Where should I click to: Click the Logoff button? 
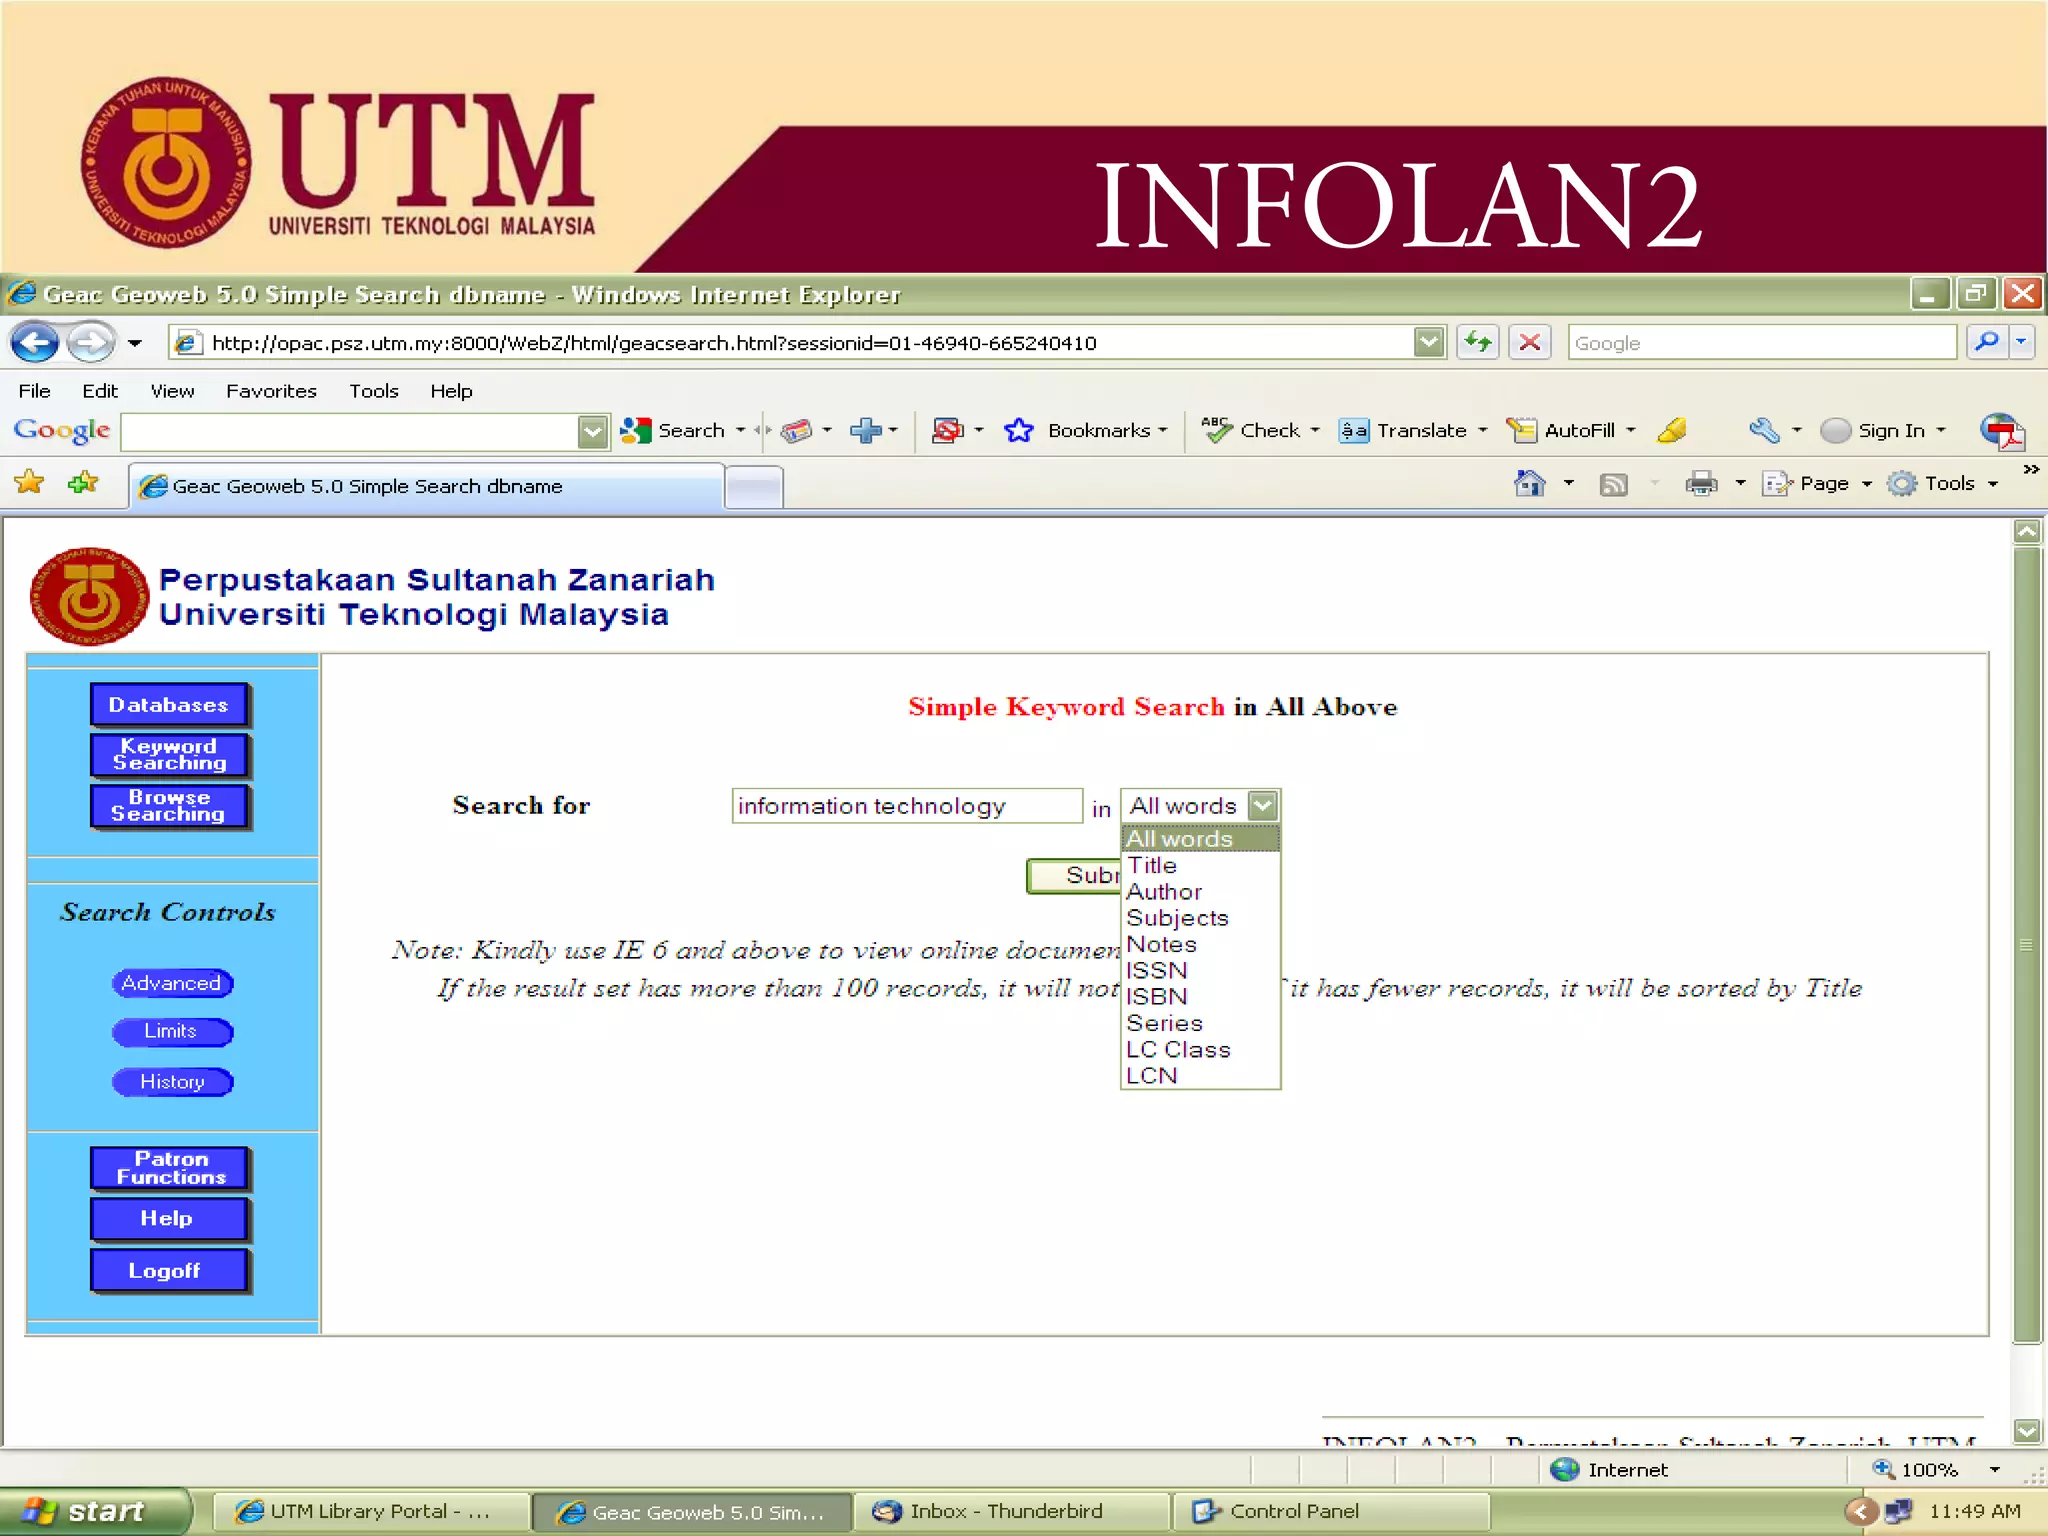[169, 1271]
